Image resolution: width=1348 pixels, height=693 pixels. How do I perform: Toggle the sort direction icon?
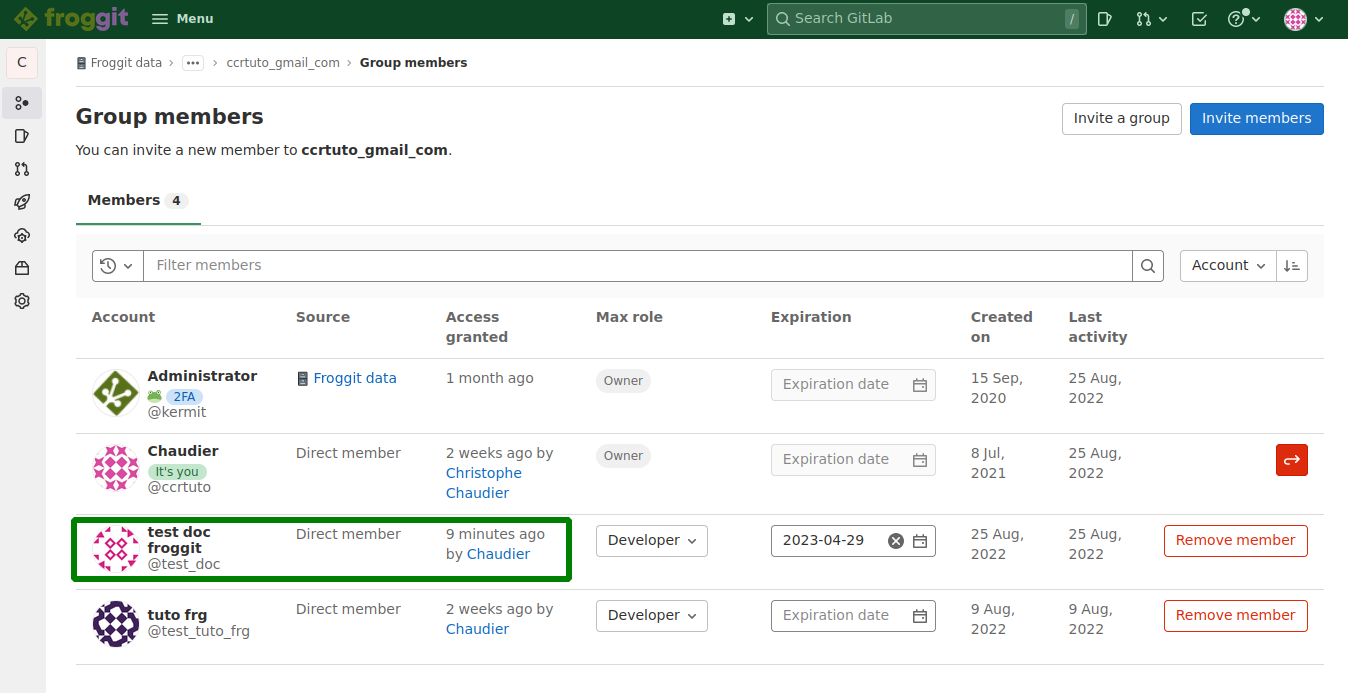point(1292,266)
